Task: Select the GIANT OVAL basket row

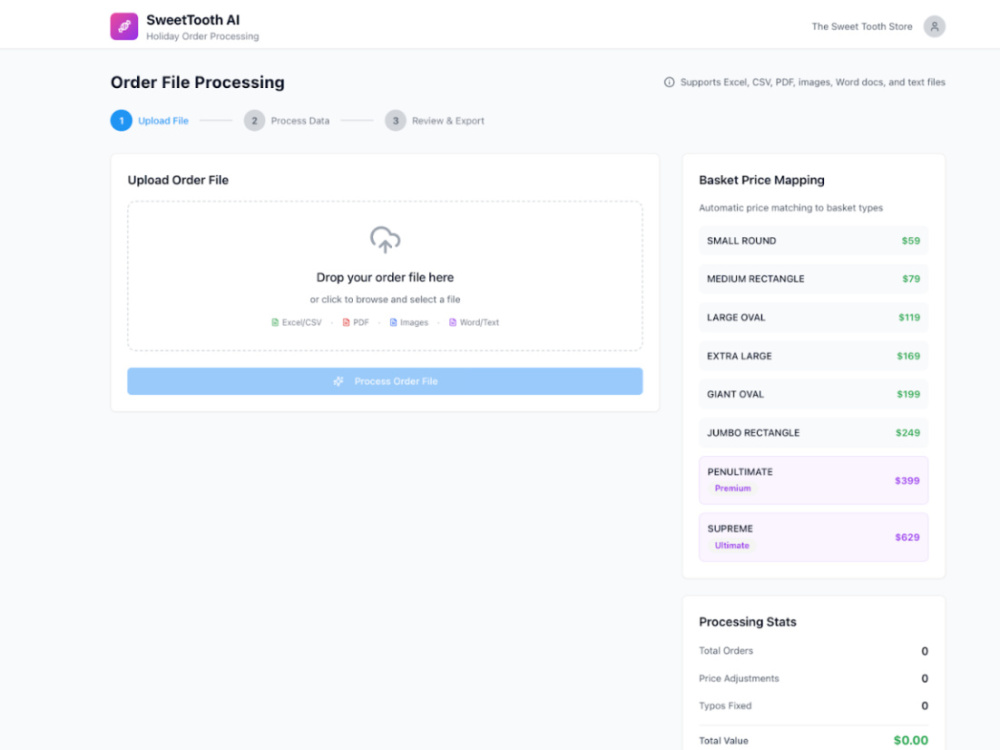Action: tap(813, 394)
